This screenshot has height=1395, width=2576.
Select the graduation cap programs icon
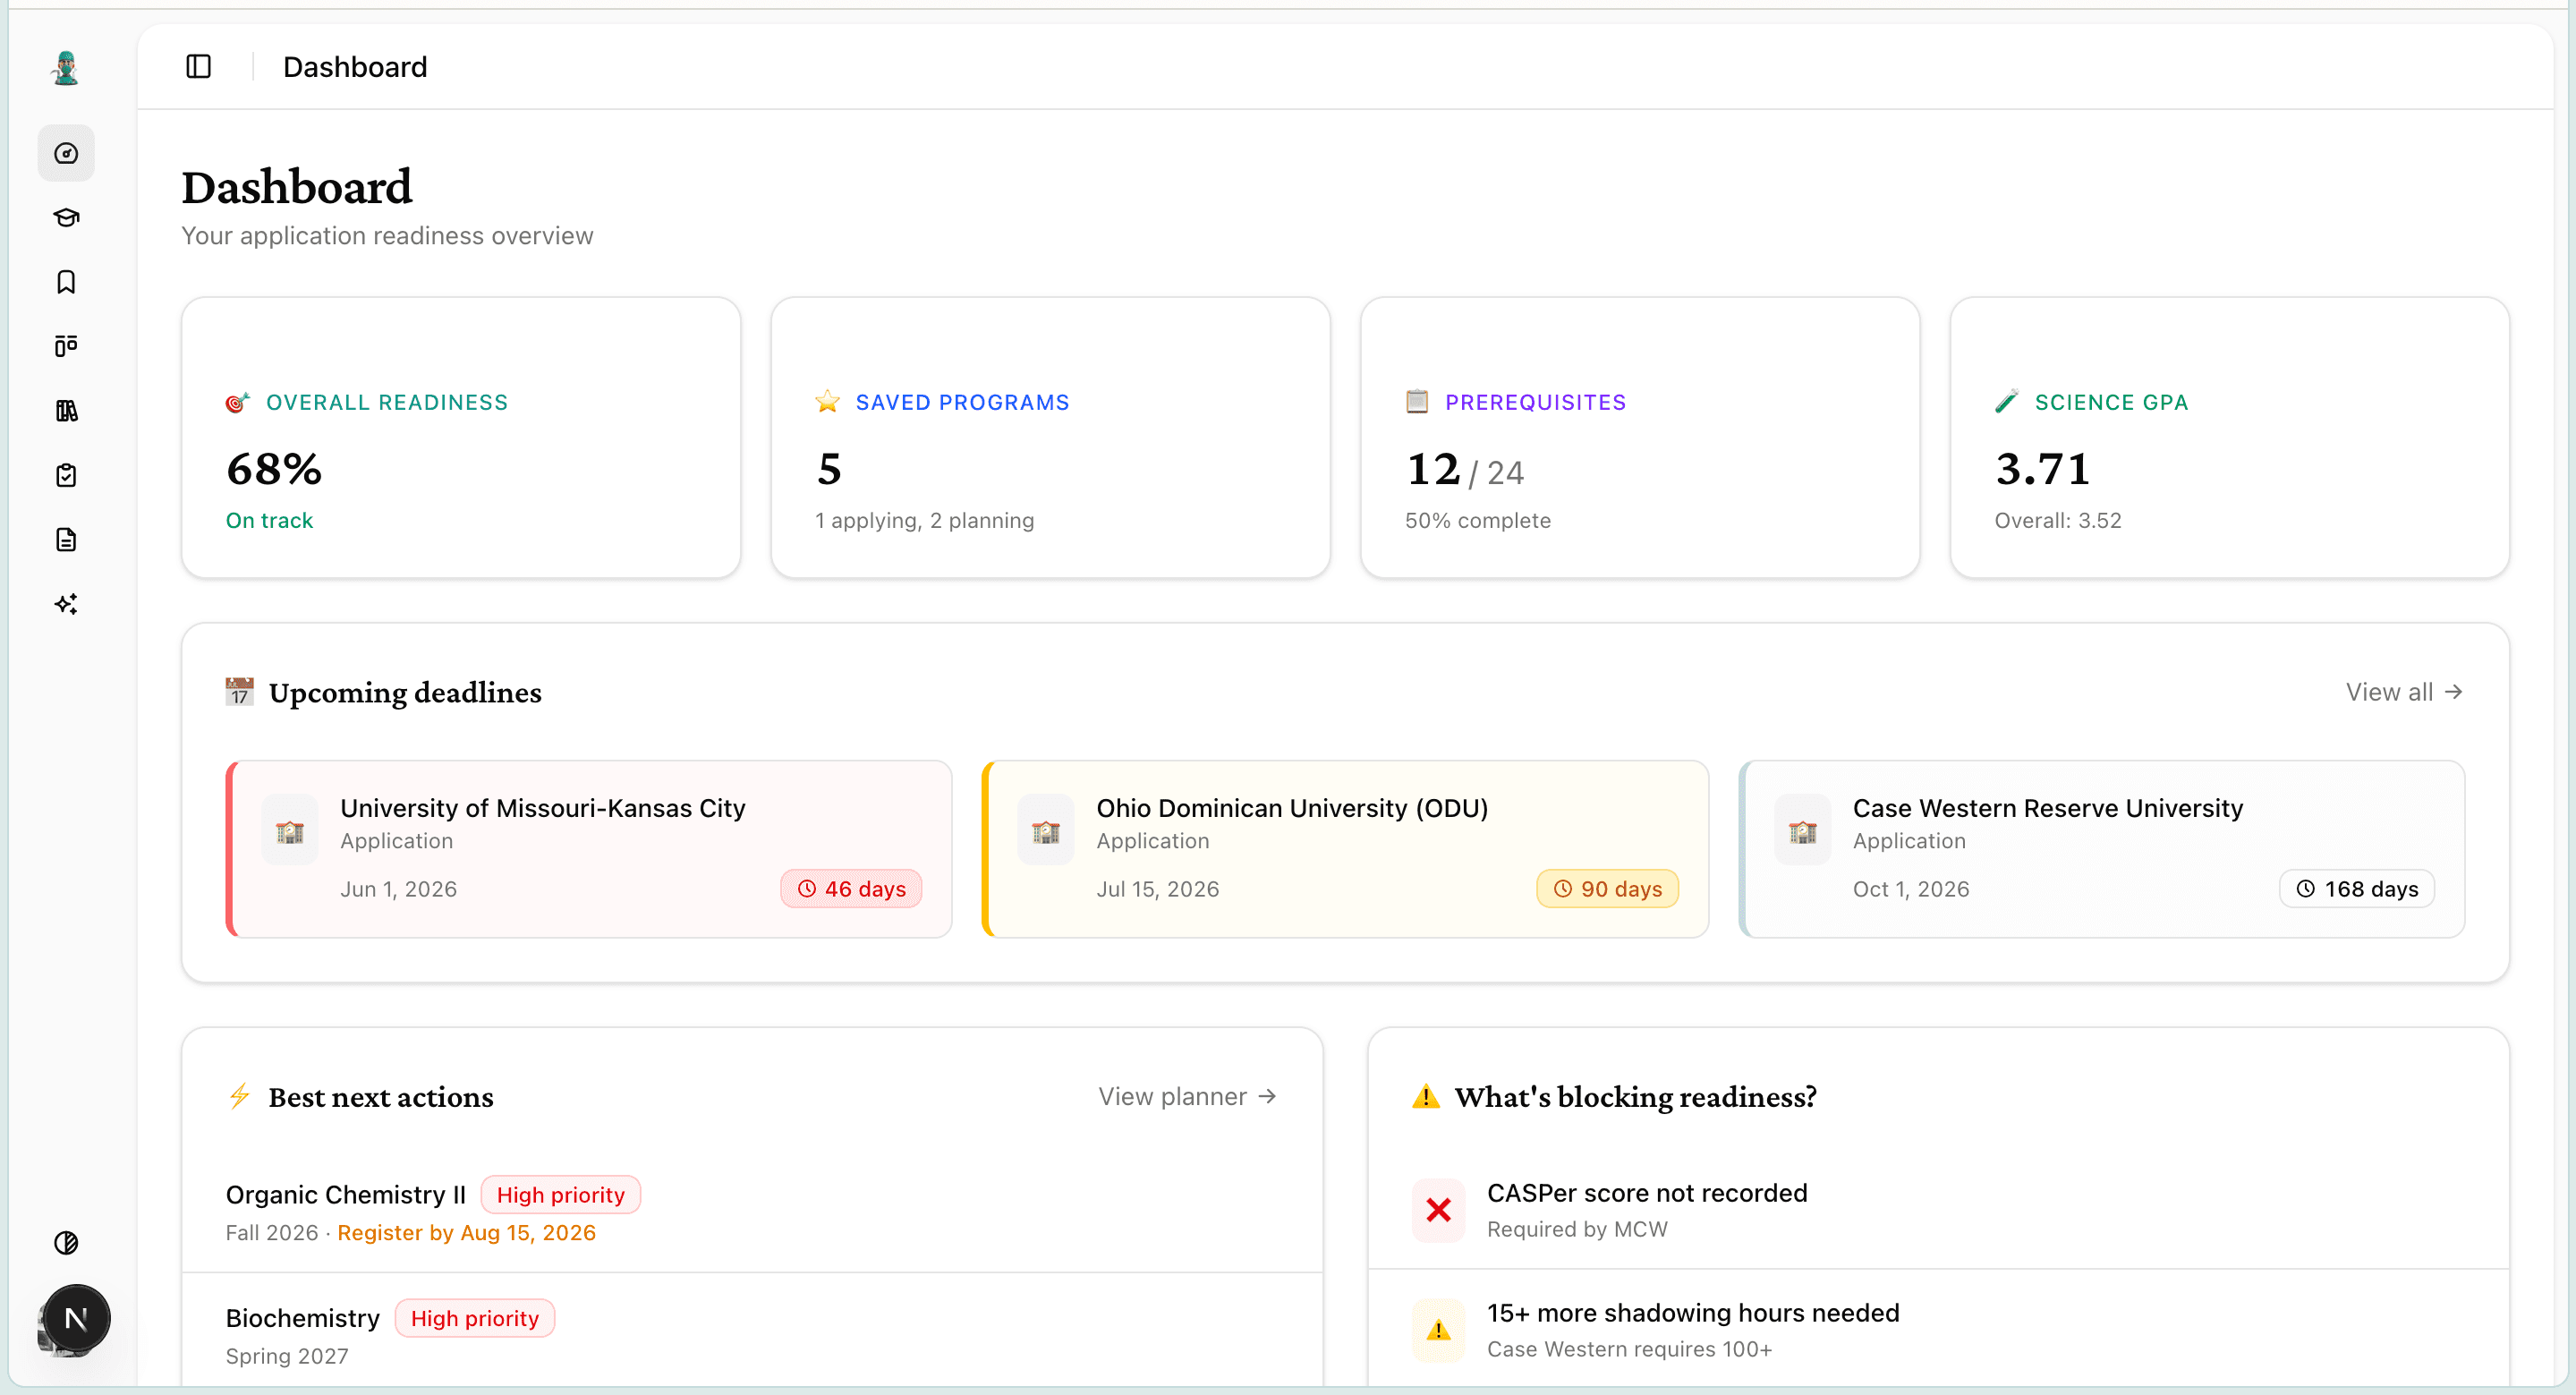pyautogui.click(x=66, y=217)
